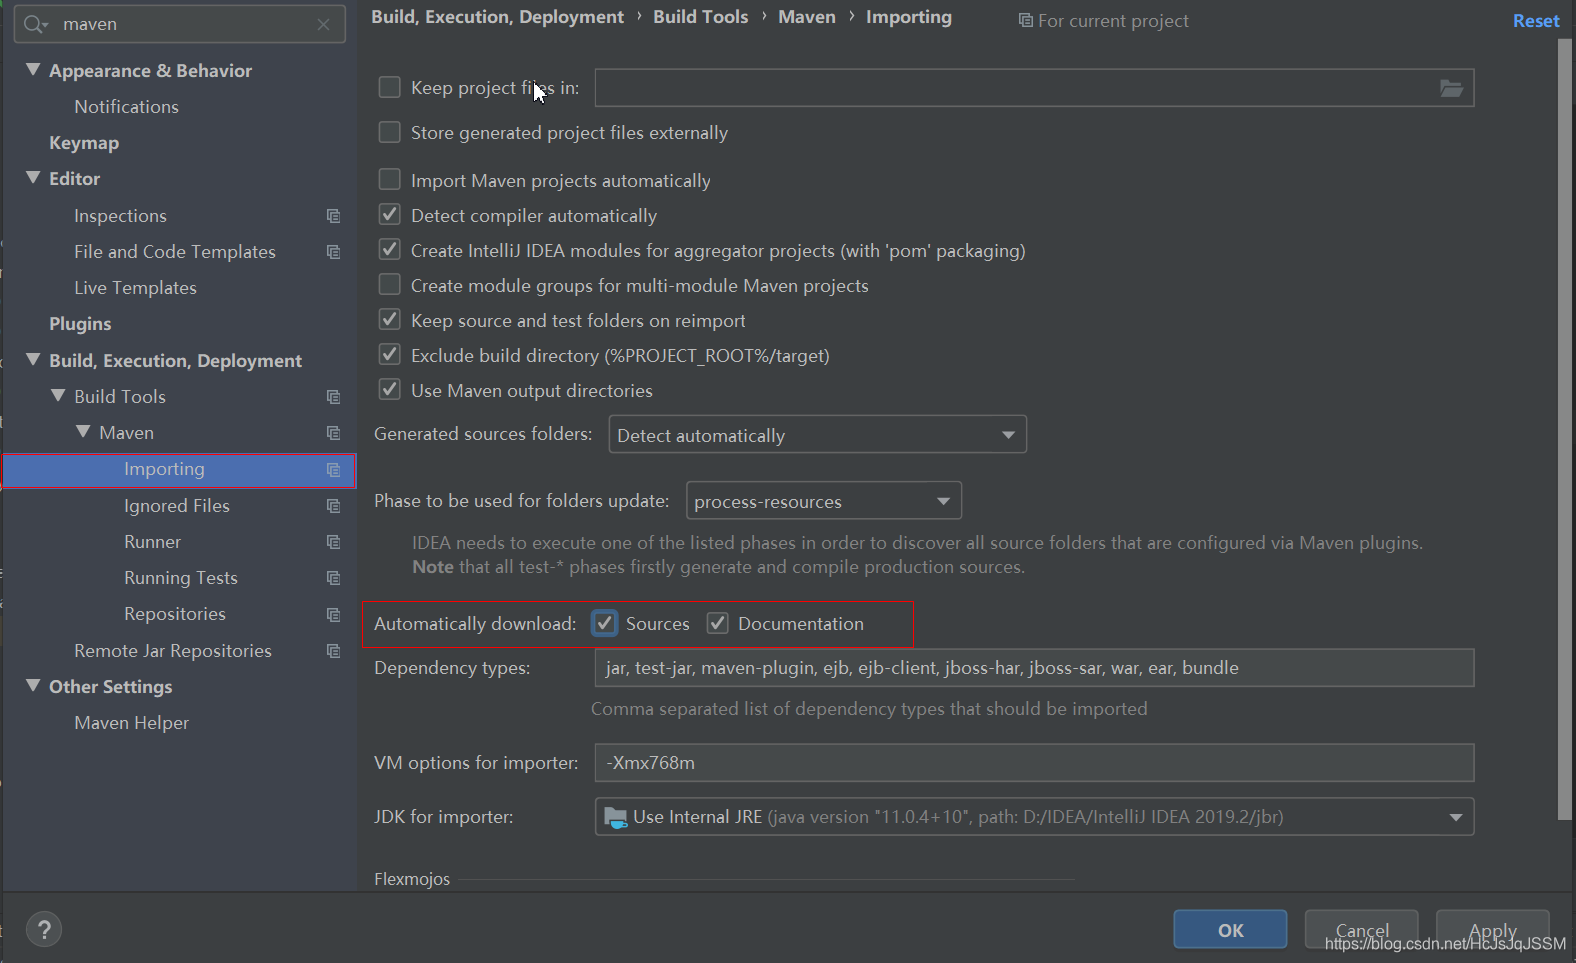Enable Import Maven projects automatically

tap(390, 180)
